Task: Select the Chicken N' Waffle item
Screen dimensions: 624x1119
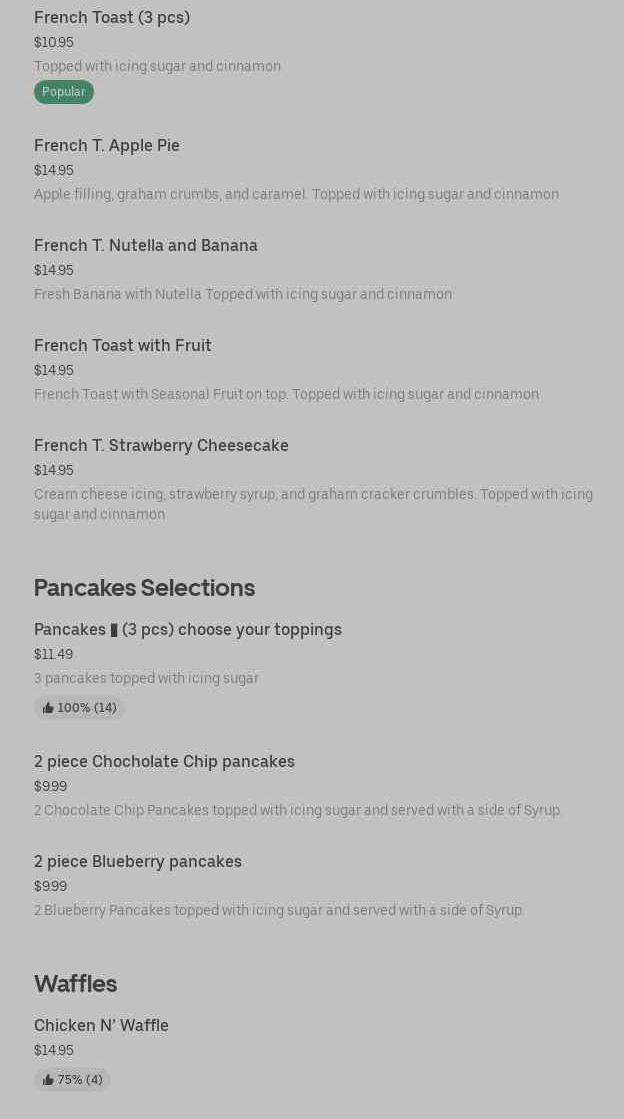Action: point(101,1025)
